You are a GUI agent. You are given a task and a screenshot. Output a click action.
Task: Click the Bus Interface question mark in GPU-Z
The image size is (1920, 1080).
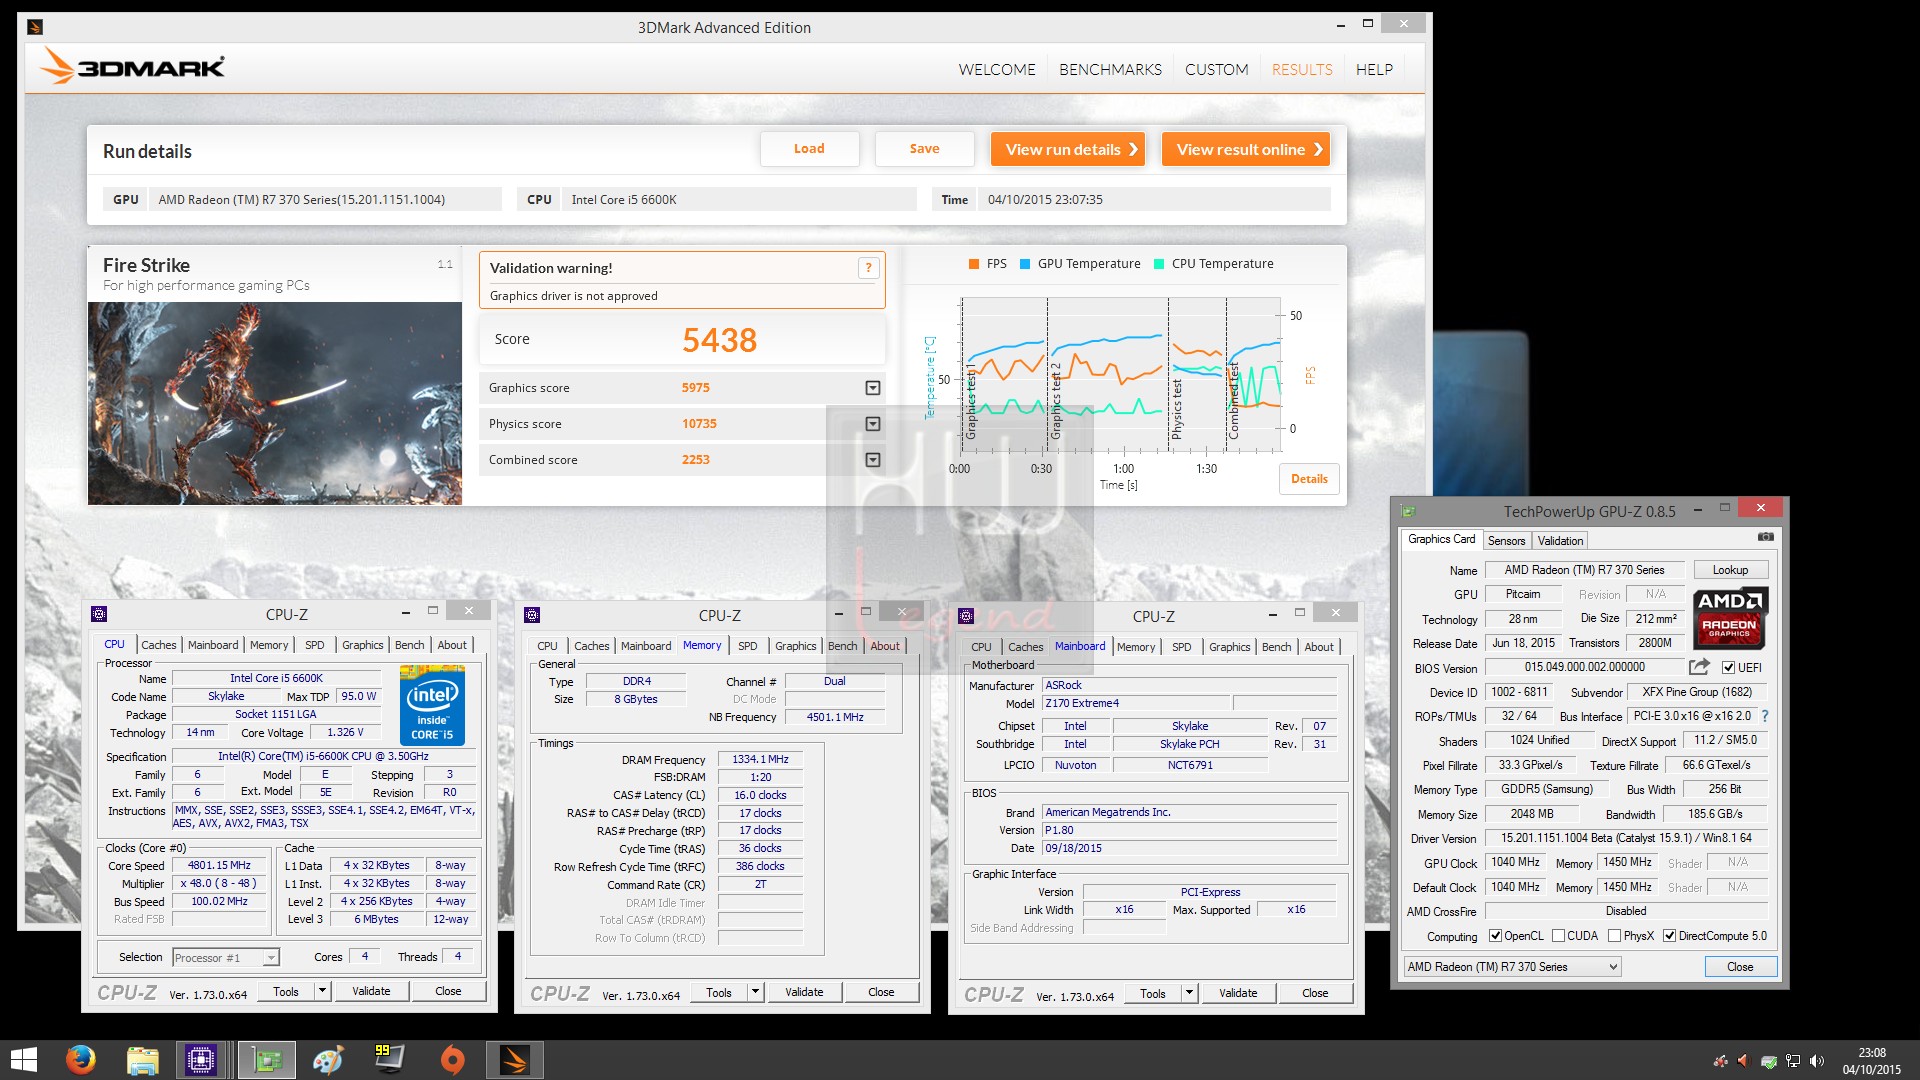pyautogui.click(x=1765, y=716)
